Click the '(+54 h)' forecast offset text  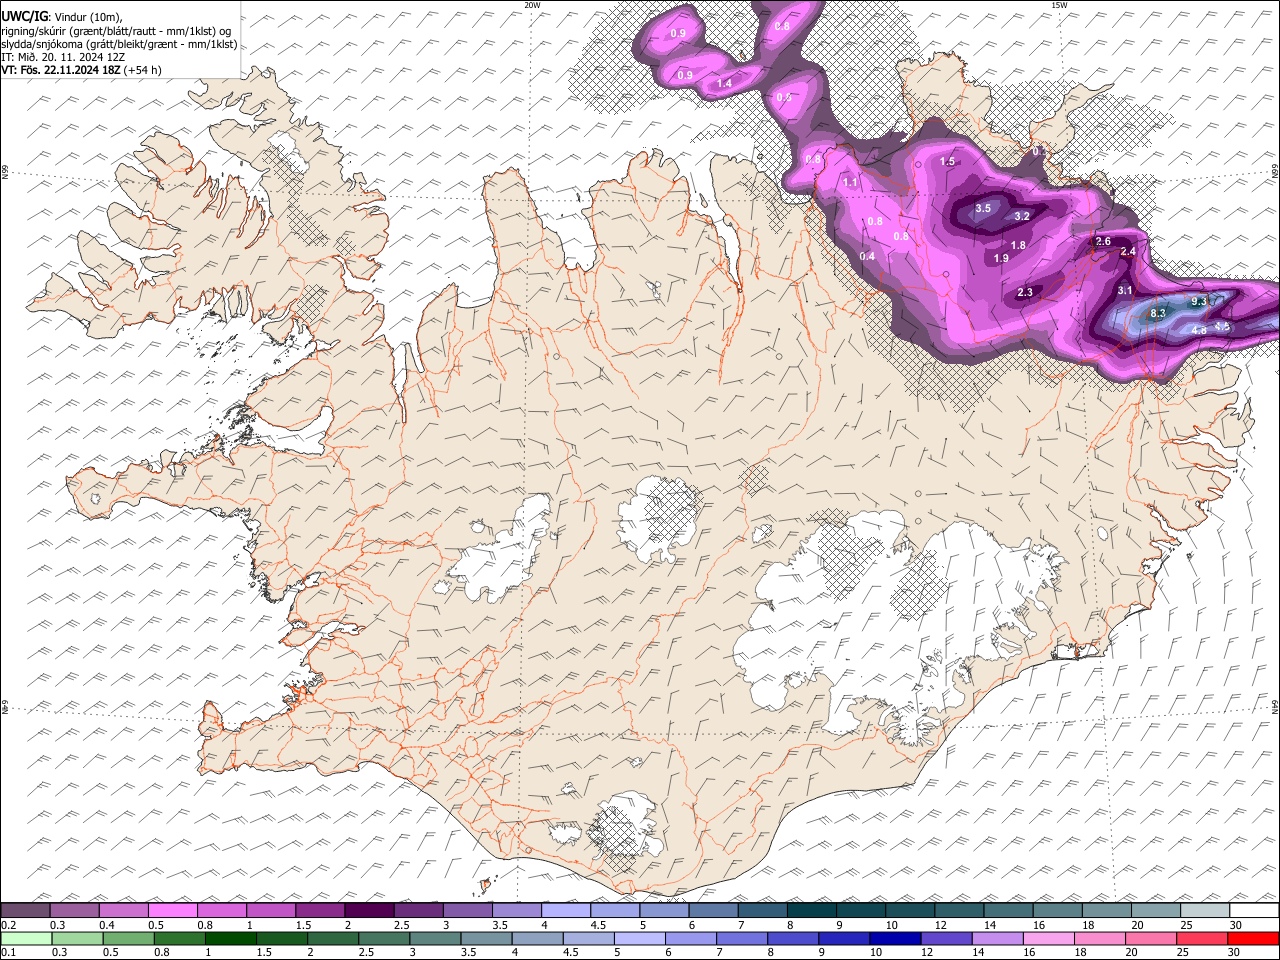(143, 70)
